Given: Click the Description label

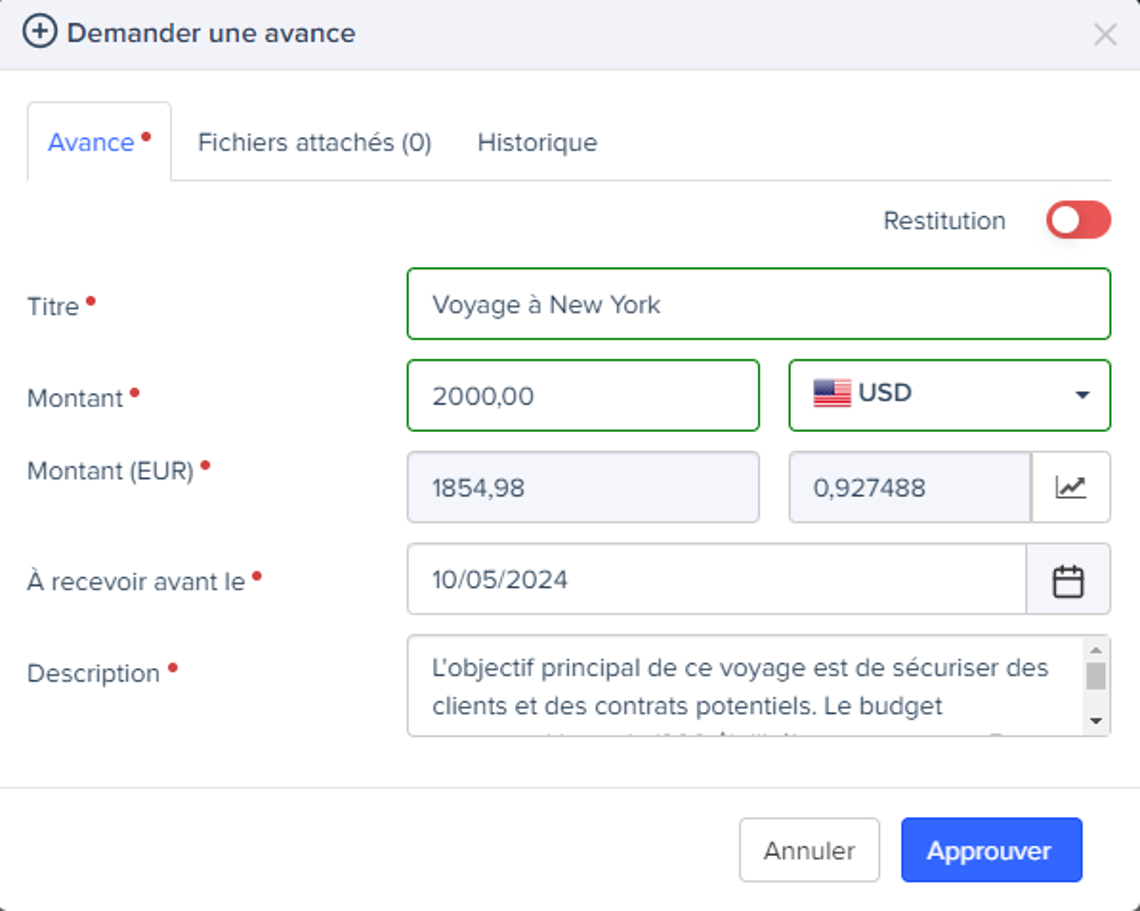Looking at the screenshot, I should 93,673.
